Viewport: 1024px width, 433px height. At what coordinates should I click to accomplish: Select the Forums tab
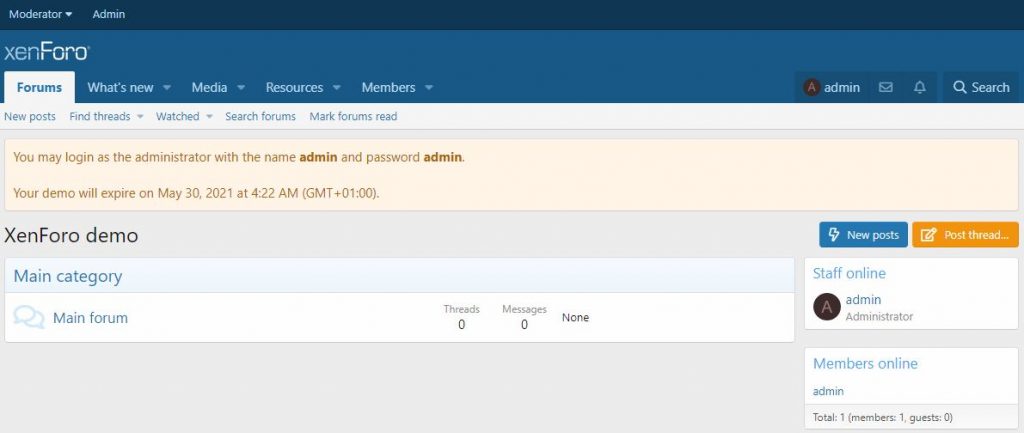(x=39, y=87)
